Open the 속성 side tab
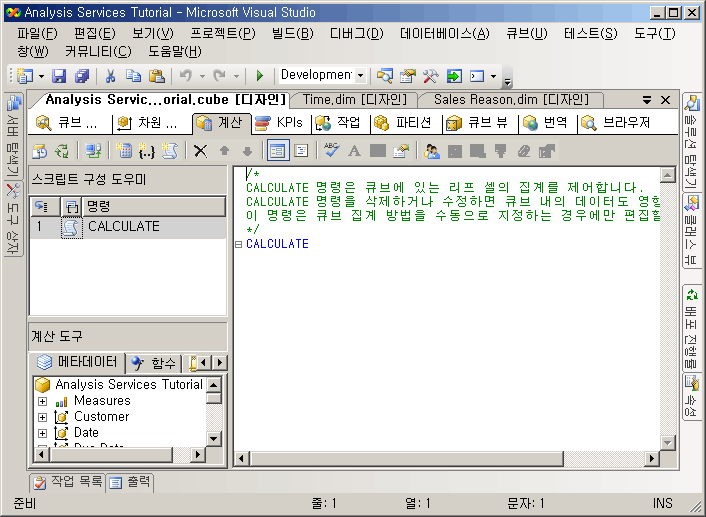 tap(692, 396)
